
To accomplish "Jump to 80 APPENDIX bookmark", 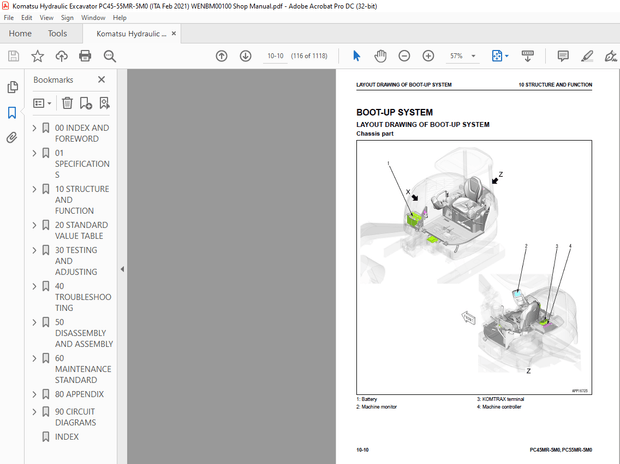I will [x=79, y=394].
